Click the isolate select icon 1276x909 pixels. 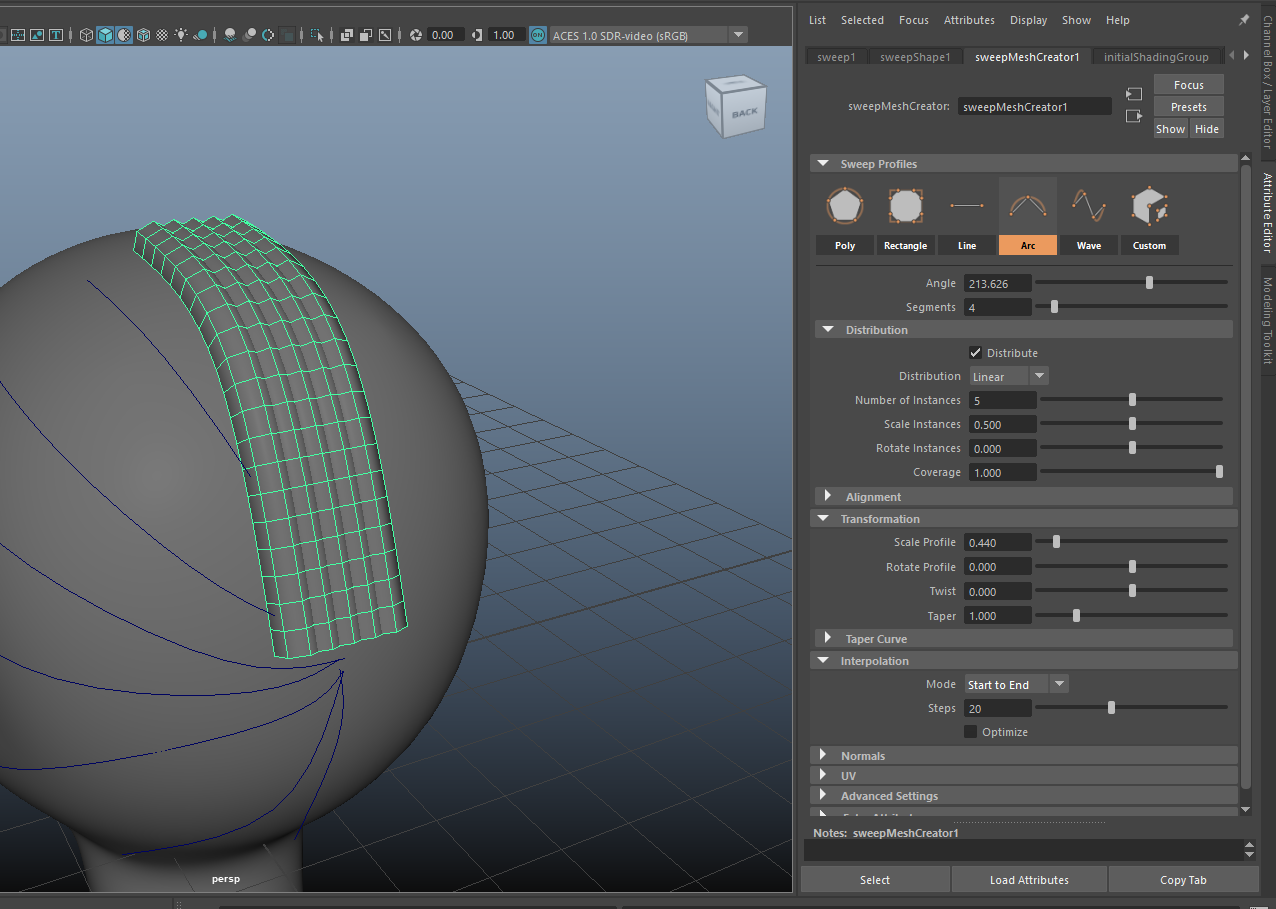point(317,35)
